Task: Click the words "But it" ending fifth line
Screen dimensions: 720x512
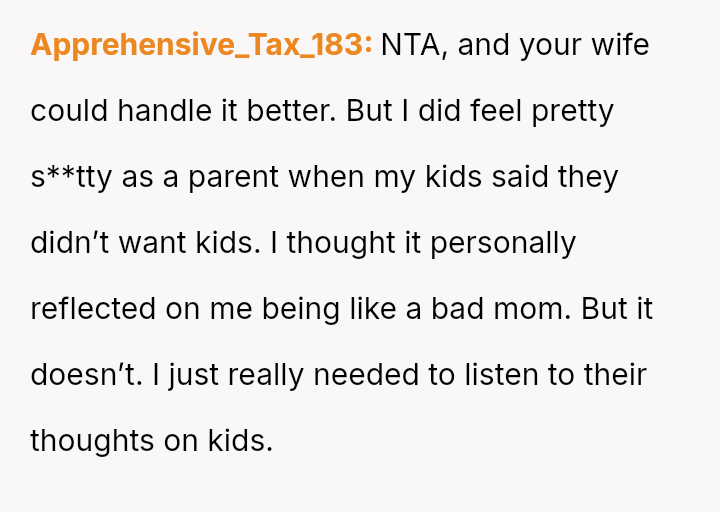Action: [616, 309]
